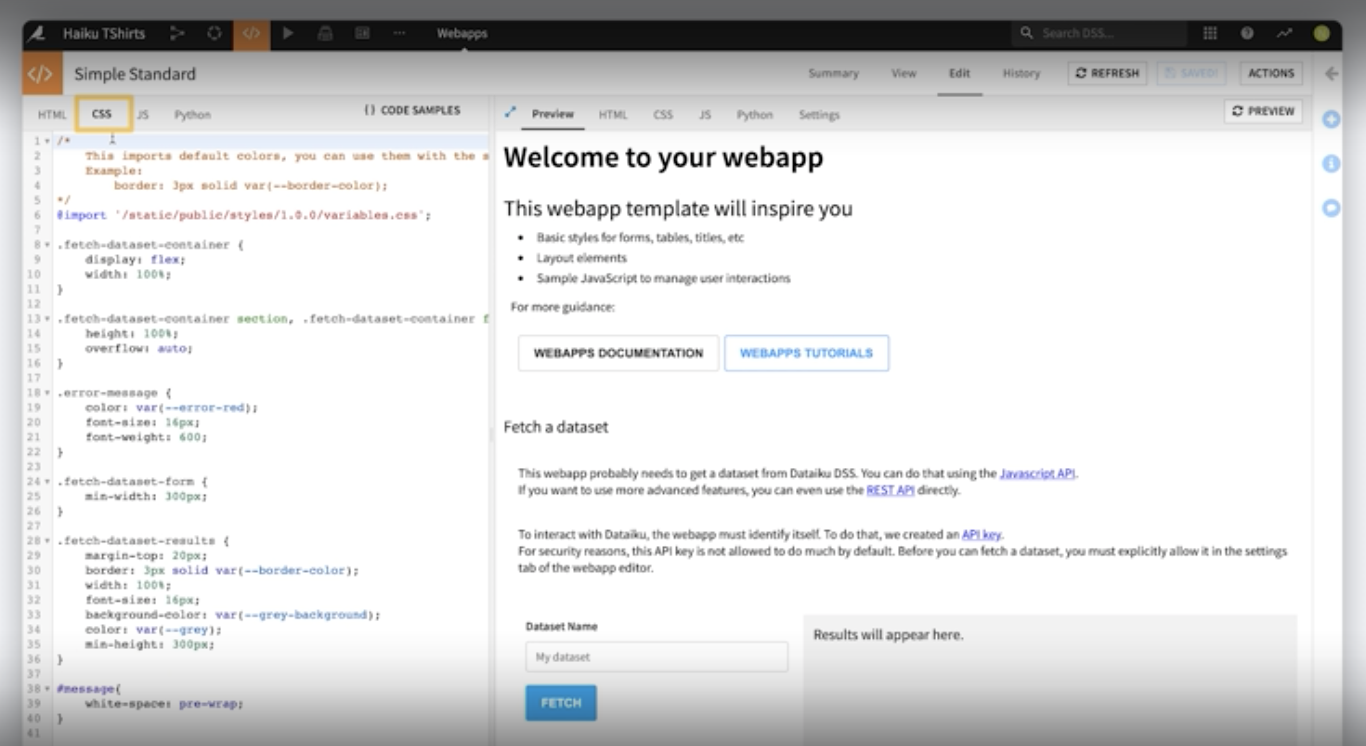Viewport: 1366px width, 746px height.
Task: Click the blue FETCH button
Action: click(x=561, y=703)
